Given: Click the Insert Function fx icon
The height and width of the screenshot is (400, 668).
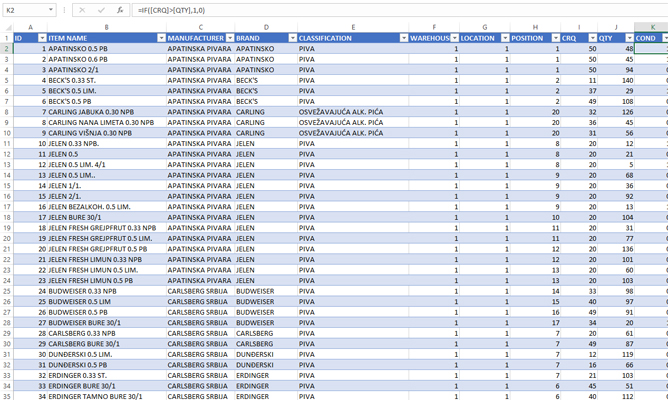Looking at the screenshot, I should point(120,10).
